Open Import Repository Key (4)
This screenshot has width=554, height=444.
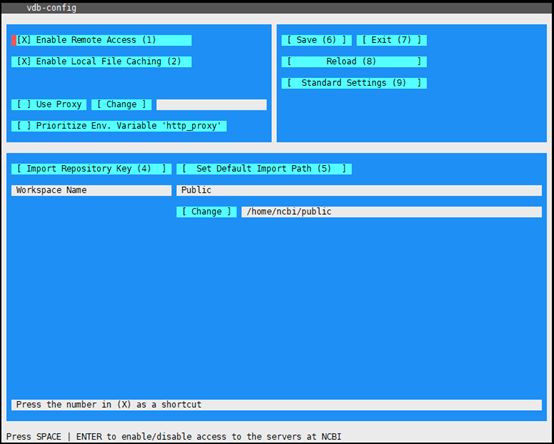[92, 169]
